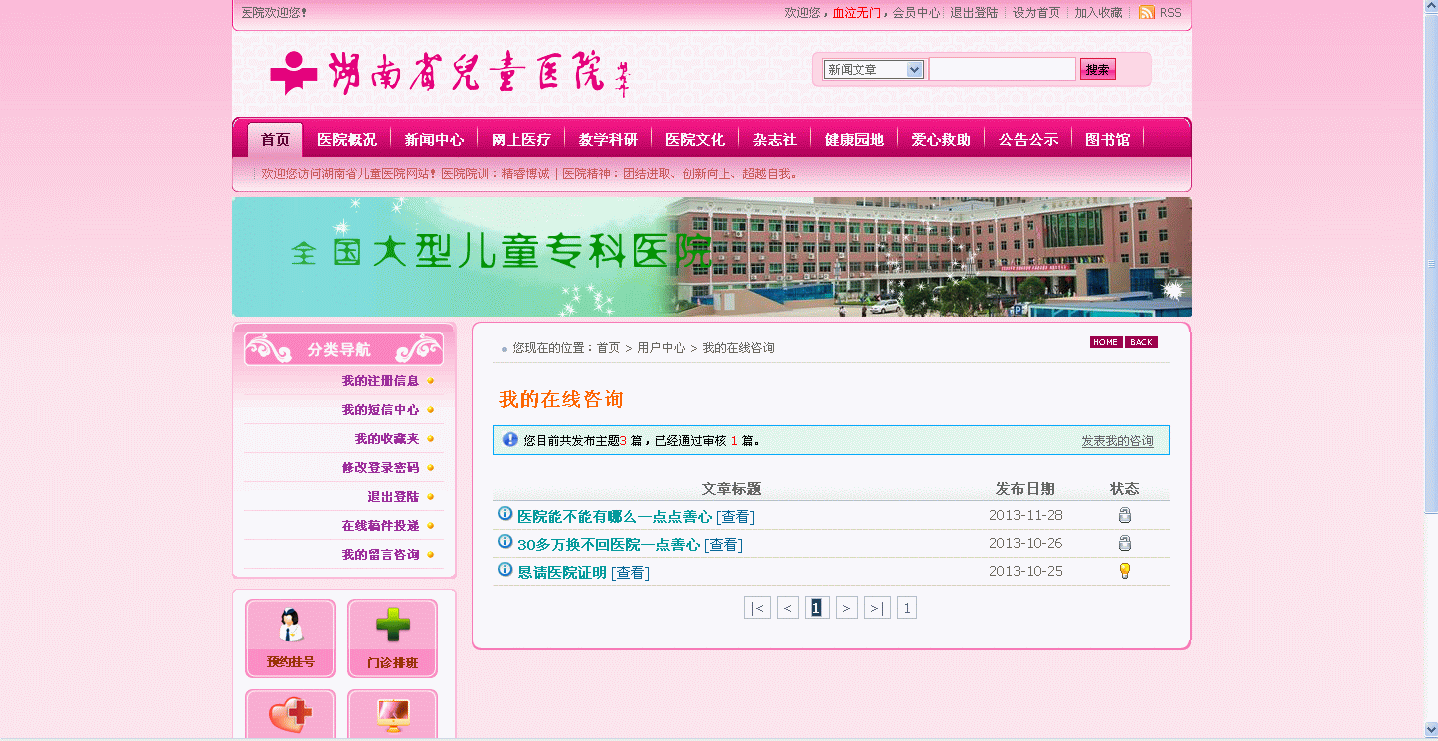Viewport: 1438px width, 741px height.
Task: Open 新闻中心 in the navigation bar
Action: 434,140
